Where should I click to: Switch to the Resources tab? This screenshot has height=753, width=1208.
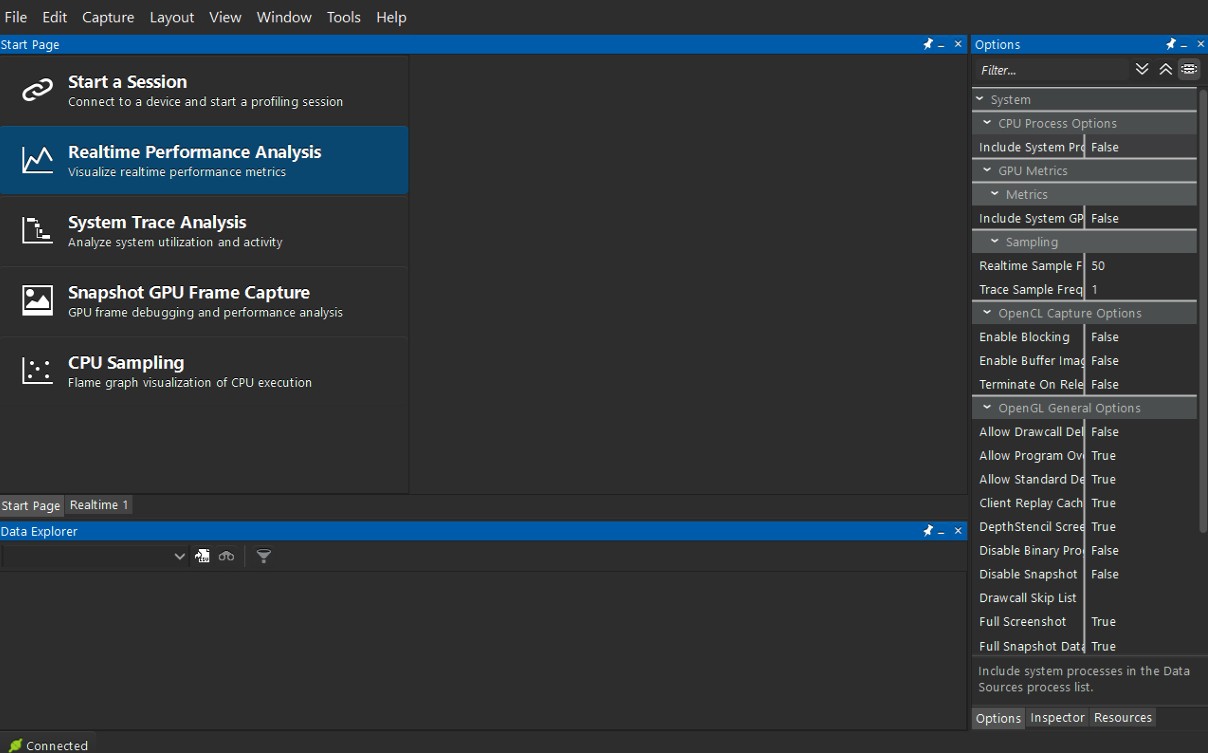click(x=1123, y=718)
